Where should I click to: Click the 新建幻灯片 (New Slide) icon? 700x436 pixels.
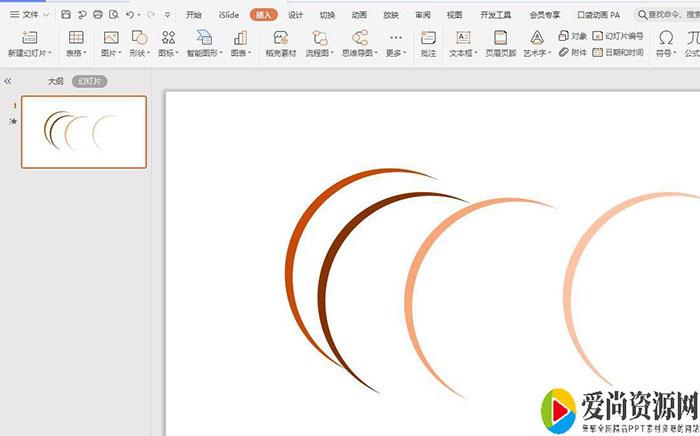[x=28, y=38]
